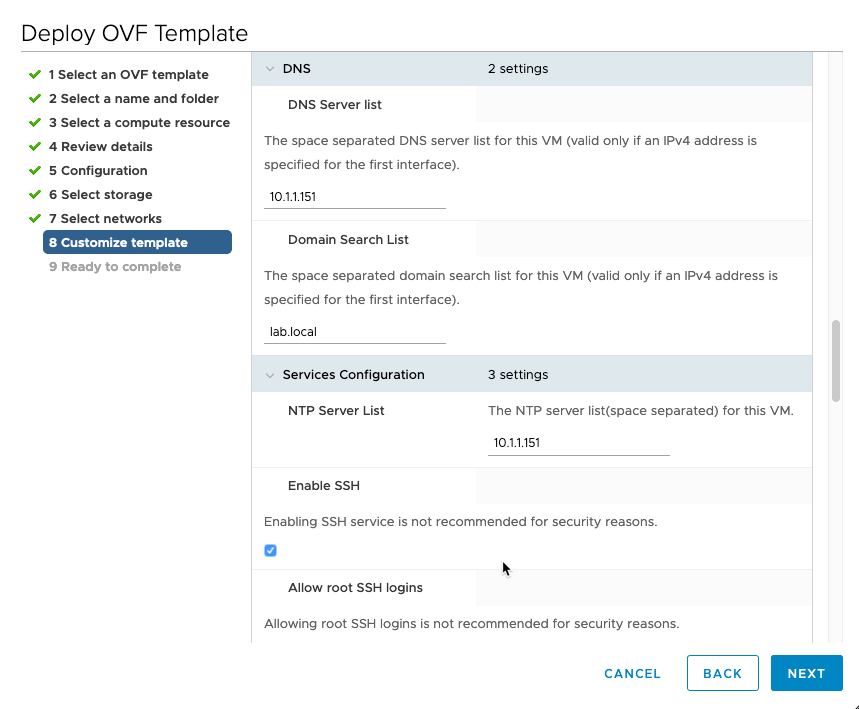Click the checkmark icon next to Select storage
Screen dimensions: 859x709
point(34,194)
